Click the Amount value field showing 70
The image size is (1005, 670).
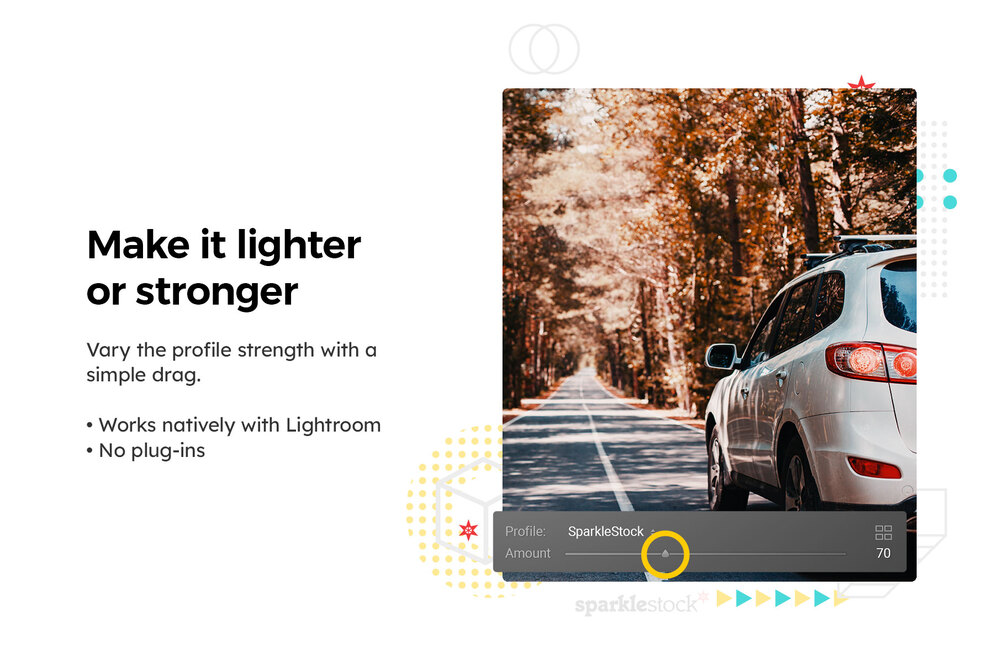click(x=883, y=553)
